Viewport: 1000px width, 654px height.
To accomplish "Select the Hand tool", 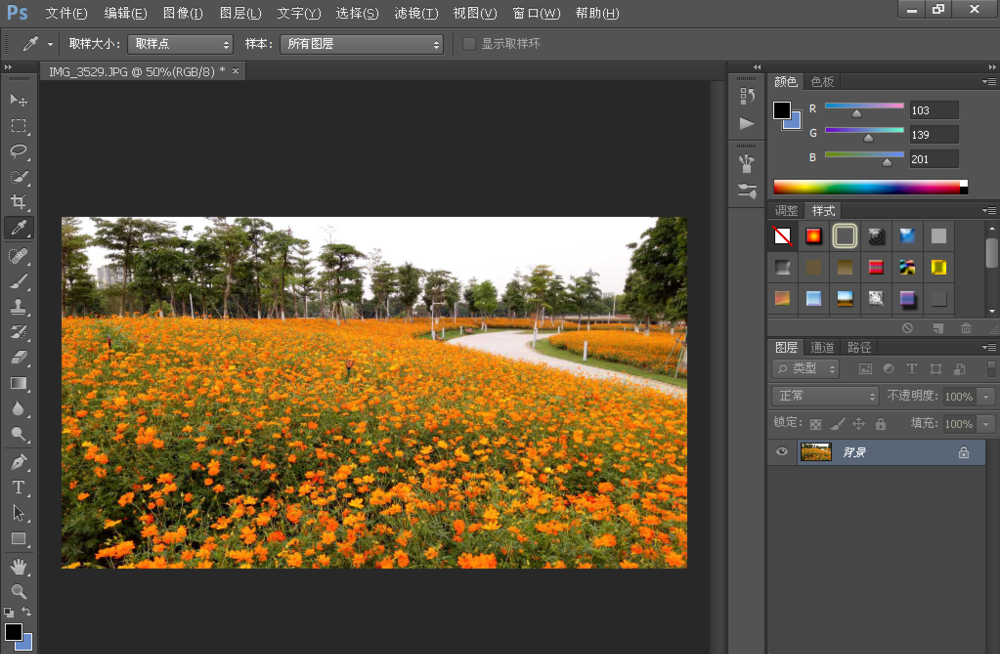I will click(x=18, y=566).
